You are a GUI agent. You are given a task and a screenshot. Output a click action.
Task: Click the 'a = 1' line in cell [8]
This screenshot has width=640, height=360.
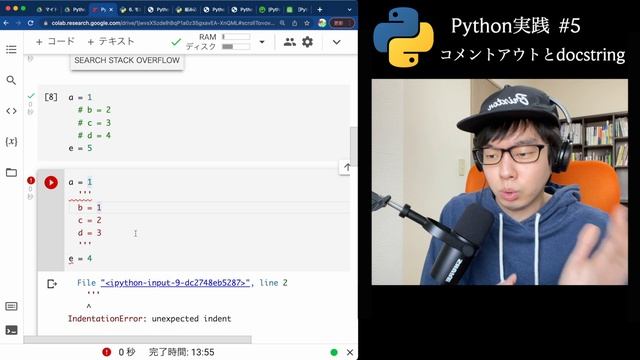[80, 97]
